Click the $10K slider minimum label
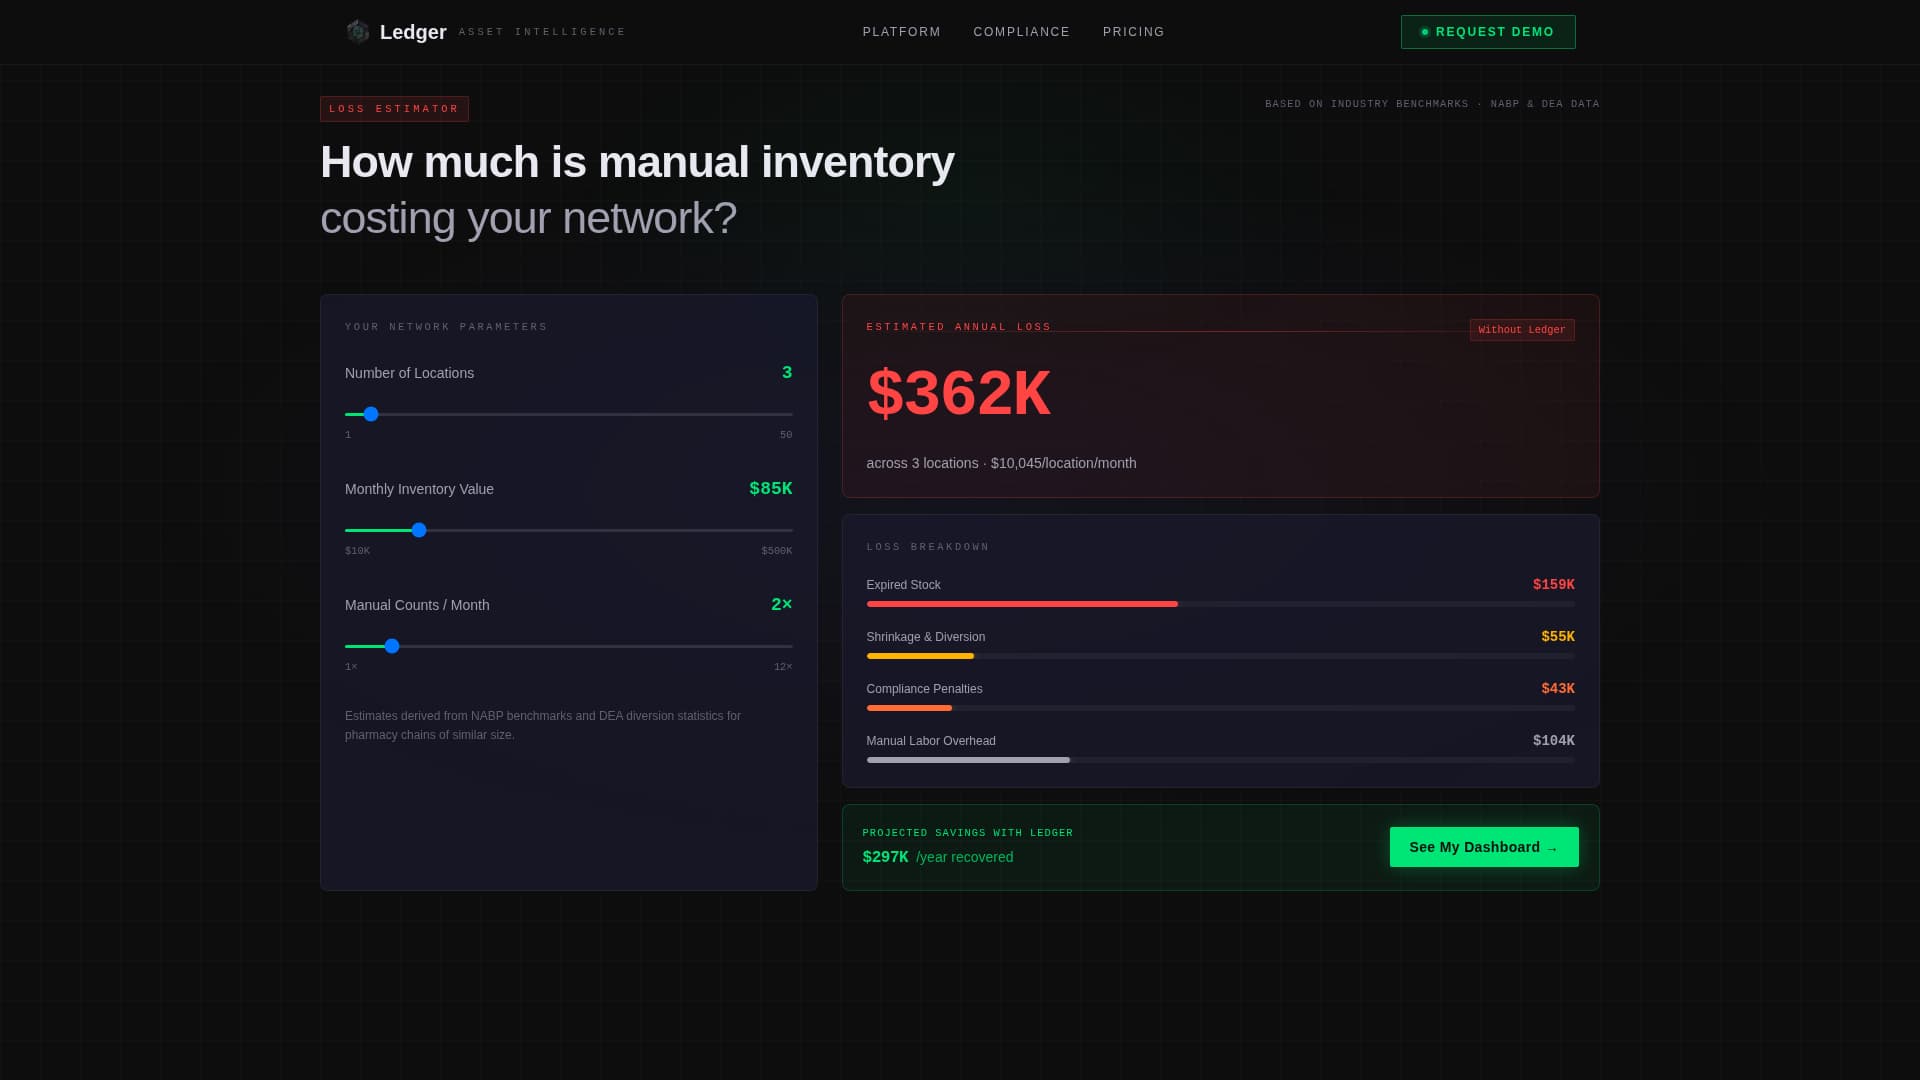 pos(358,551)
